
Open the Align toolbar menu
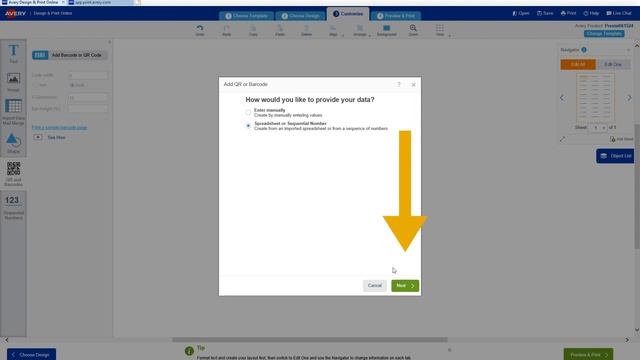(335, 30)
